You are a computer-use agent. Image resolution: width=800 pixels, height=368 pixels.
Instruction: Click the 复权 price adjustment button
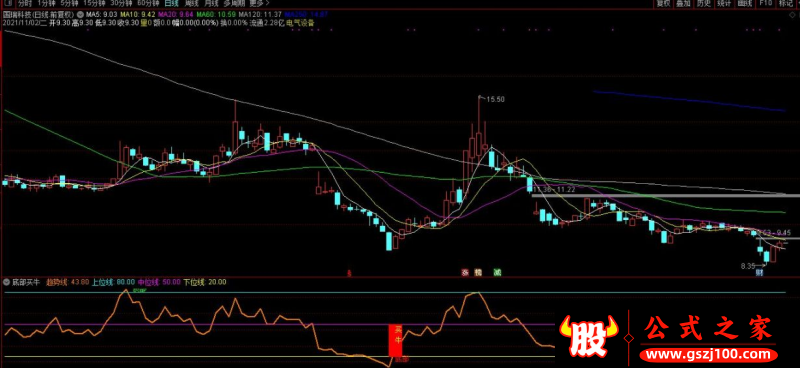(663, 4)
